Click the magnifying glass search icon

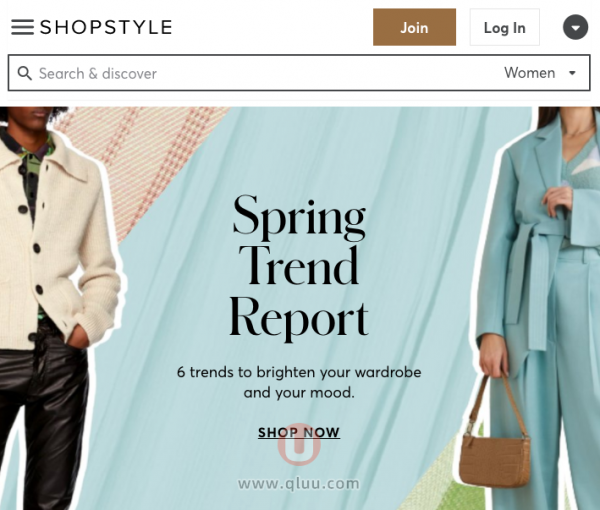point(25,73)
